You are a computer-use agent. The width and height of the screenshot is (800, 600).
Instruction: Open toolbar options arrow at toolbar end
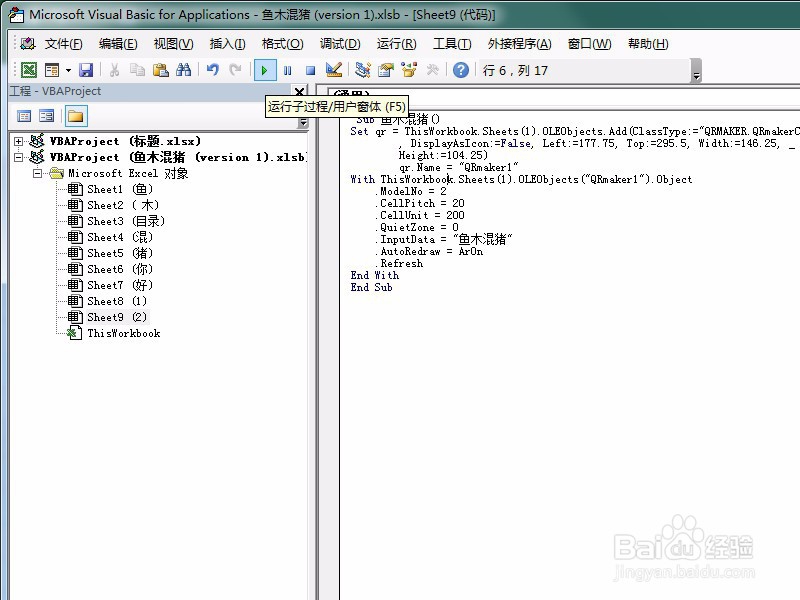(x=696, y=71)
